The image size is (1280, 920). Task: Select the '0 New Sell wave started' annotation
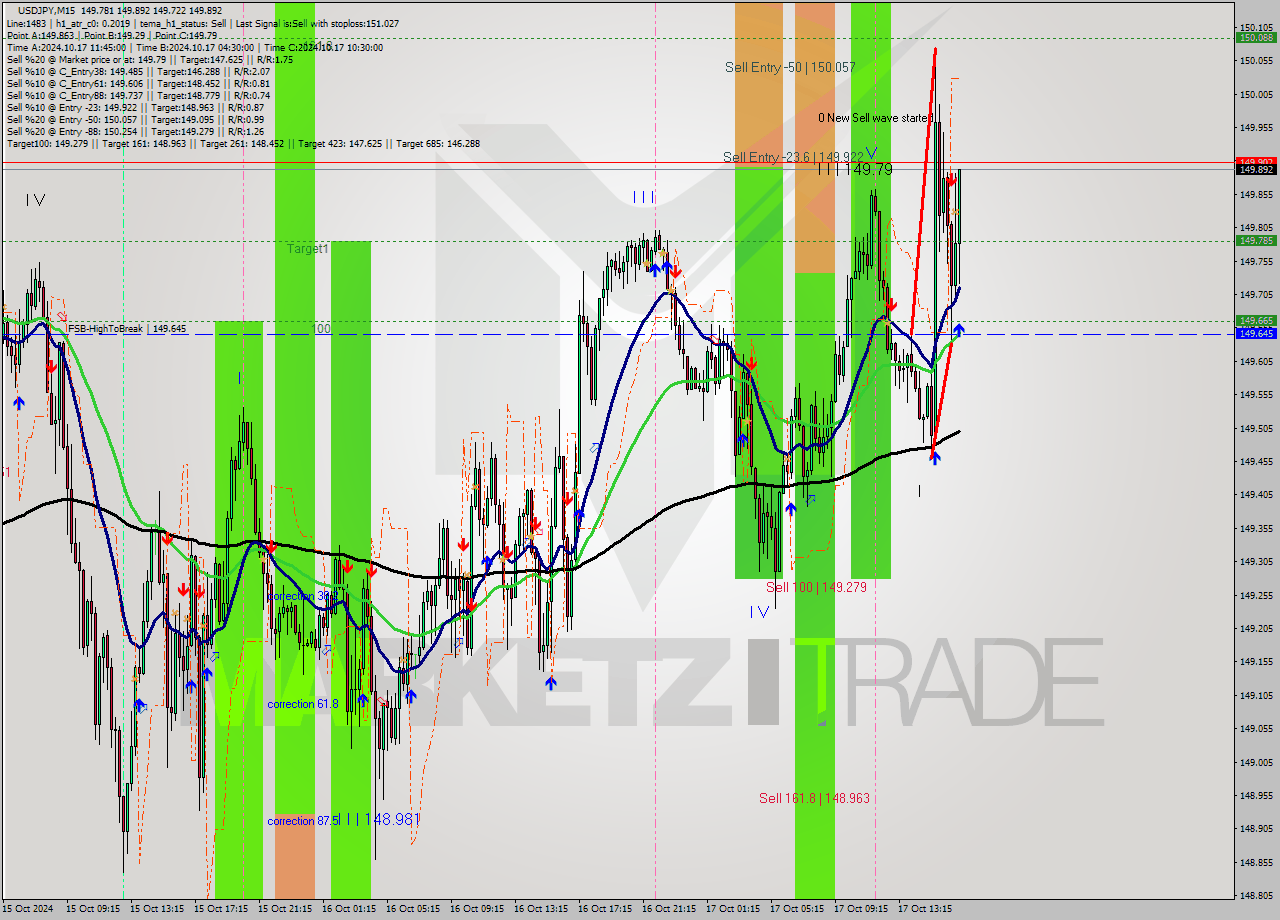[875, 118]
